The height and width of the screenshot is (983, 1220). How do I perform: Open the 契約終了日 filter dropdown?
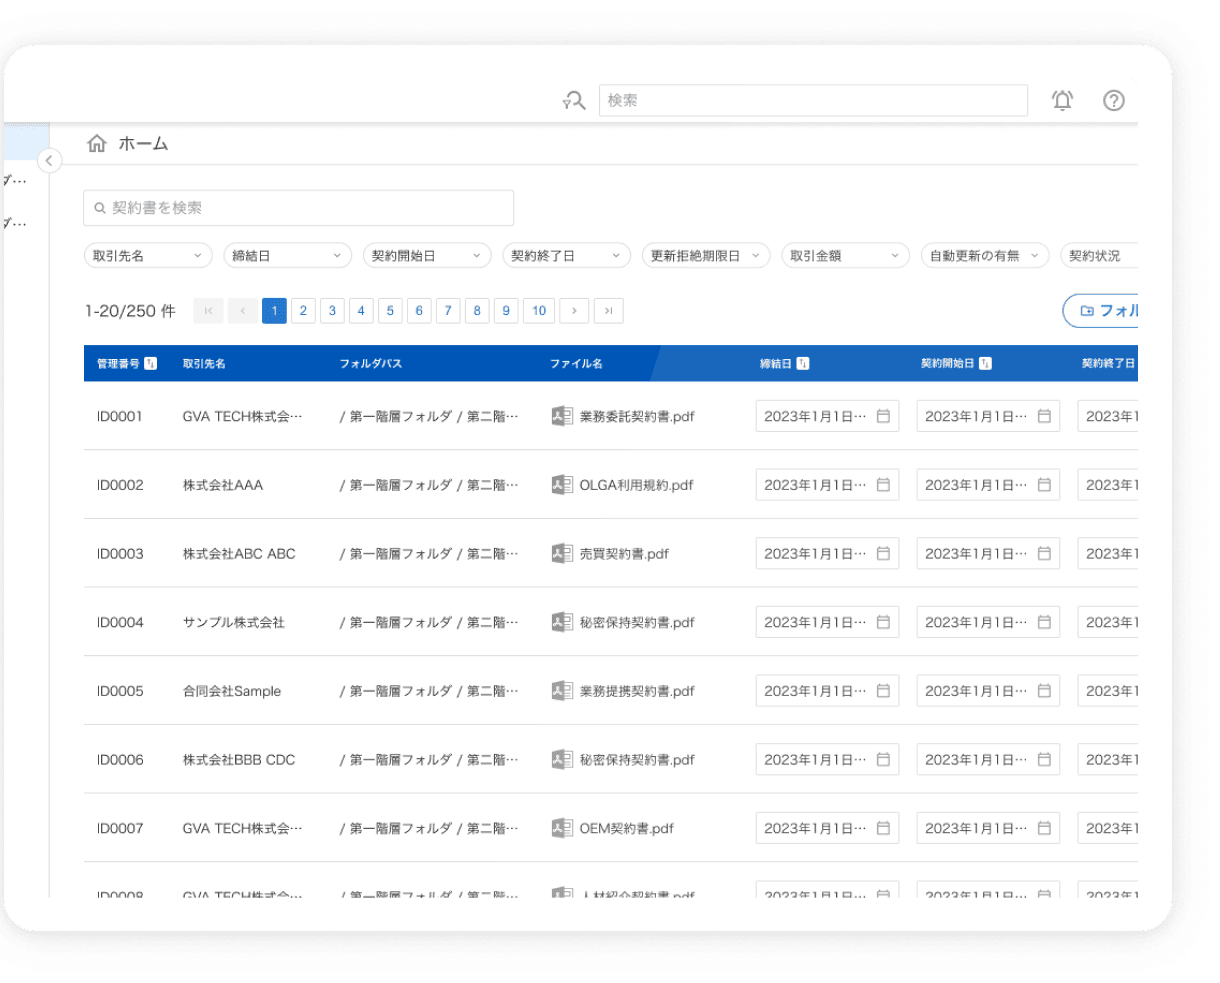[x=567, y=256]
